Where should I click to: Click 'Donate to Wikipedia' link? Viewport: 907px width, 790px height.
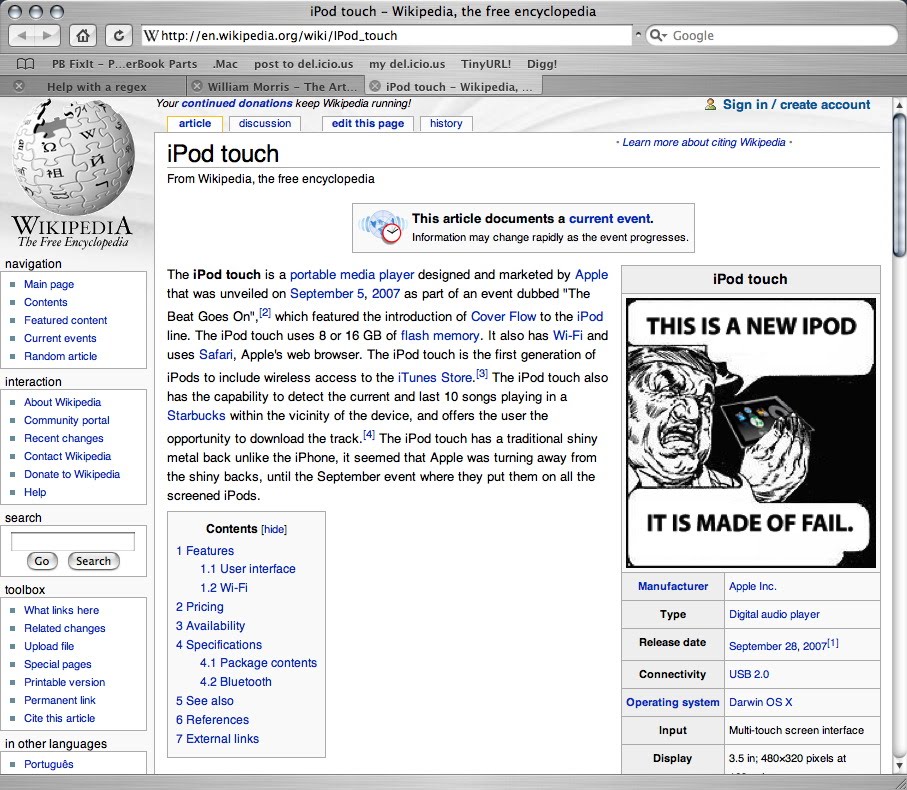tap(72, 474)
